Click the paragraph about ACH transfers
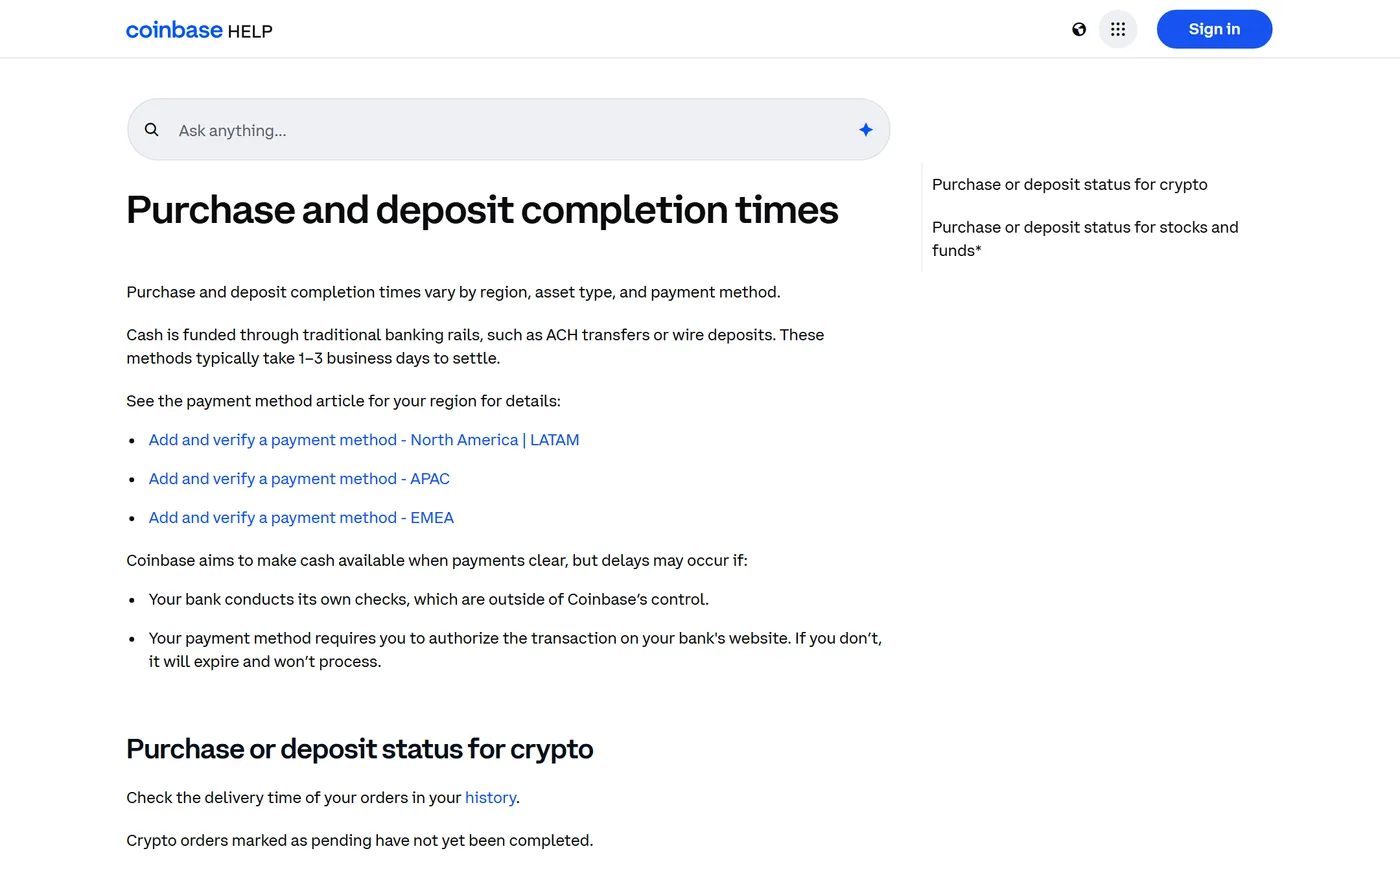 point(475,347)
